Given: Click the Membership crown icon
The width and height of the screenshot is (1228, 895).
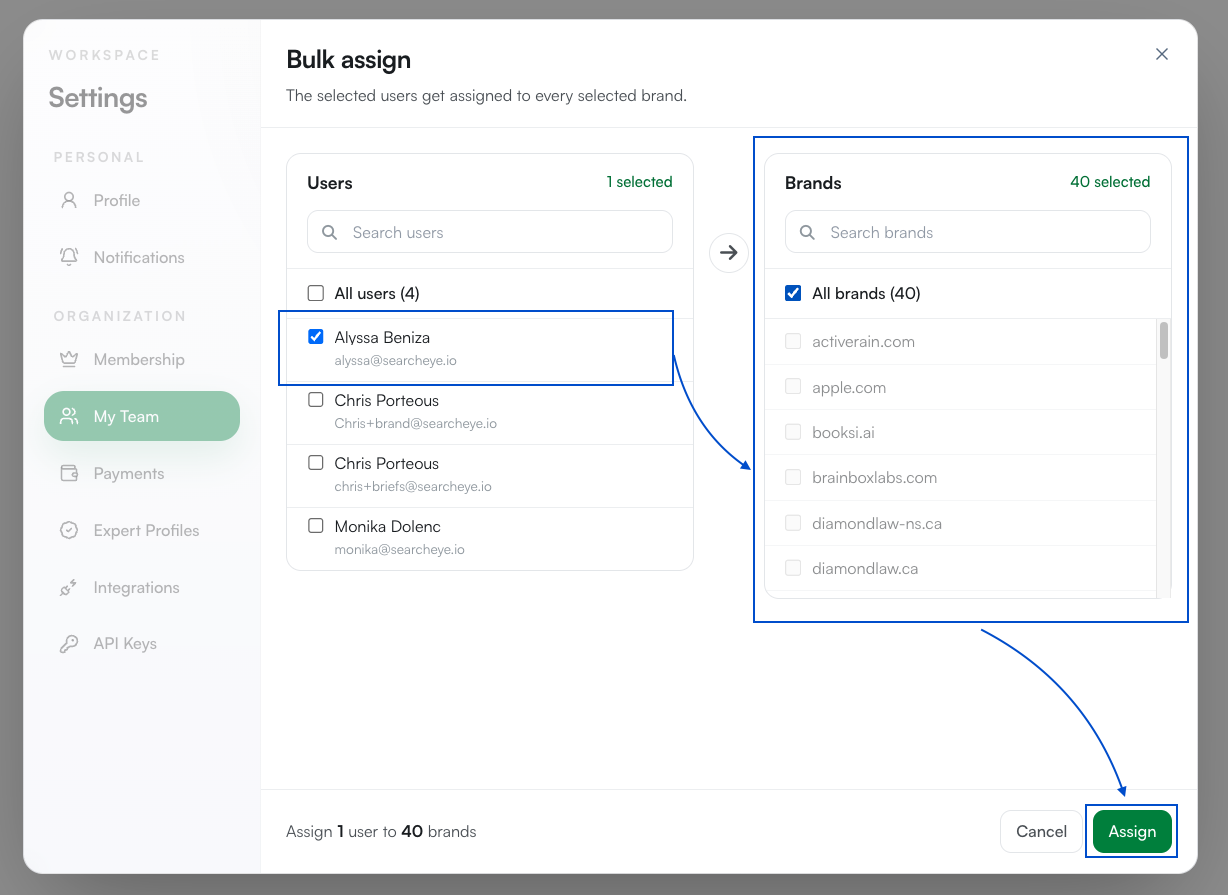Looking at the screenshot, I should point(69,359).
